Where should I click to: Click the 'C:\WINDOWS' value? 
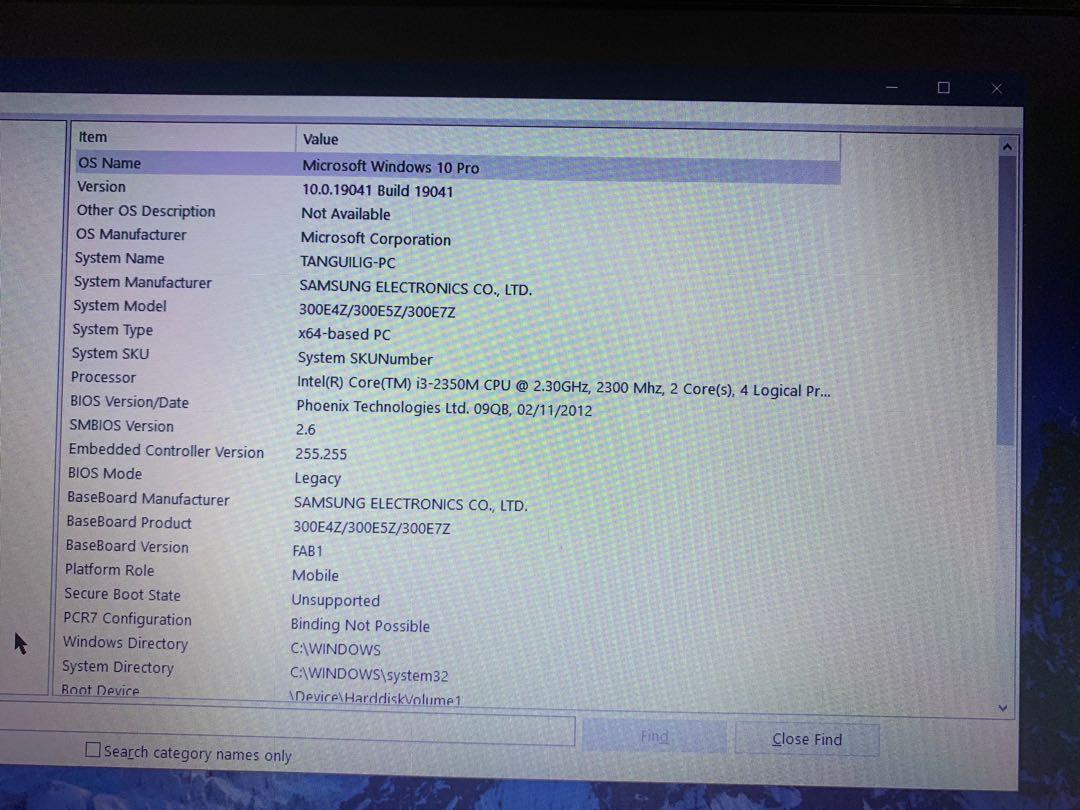335,650
